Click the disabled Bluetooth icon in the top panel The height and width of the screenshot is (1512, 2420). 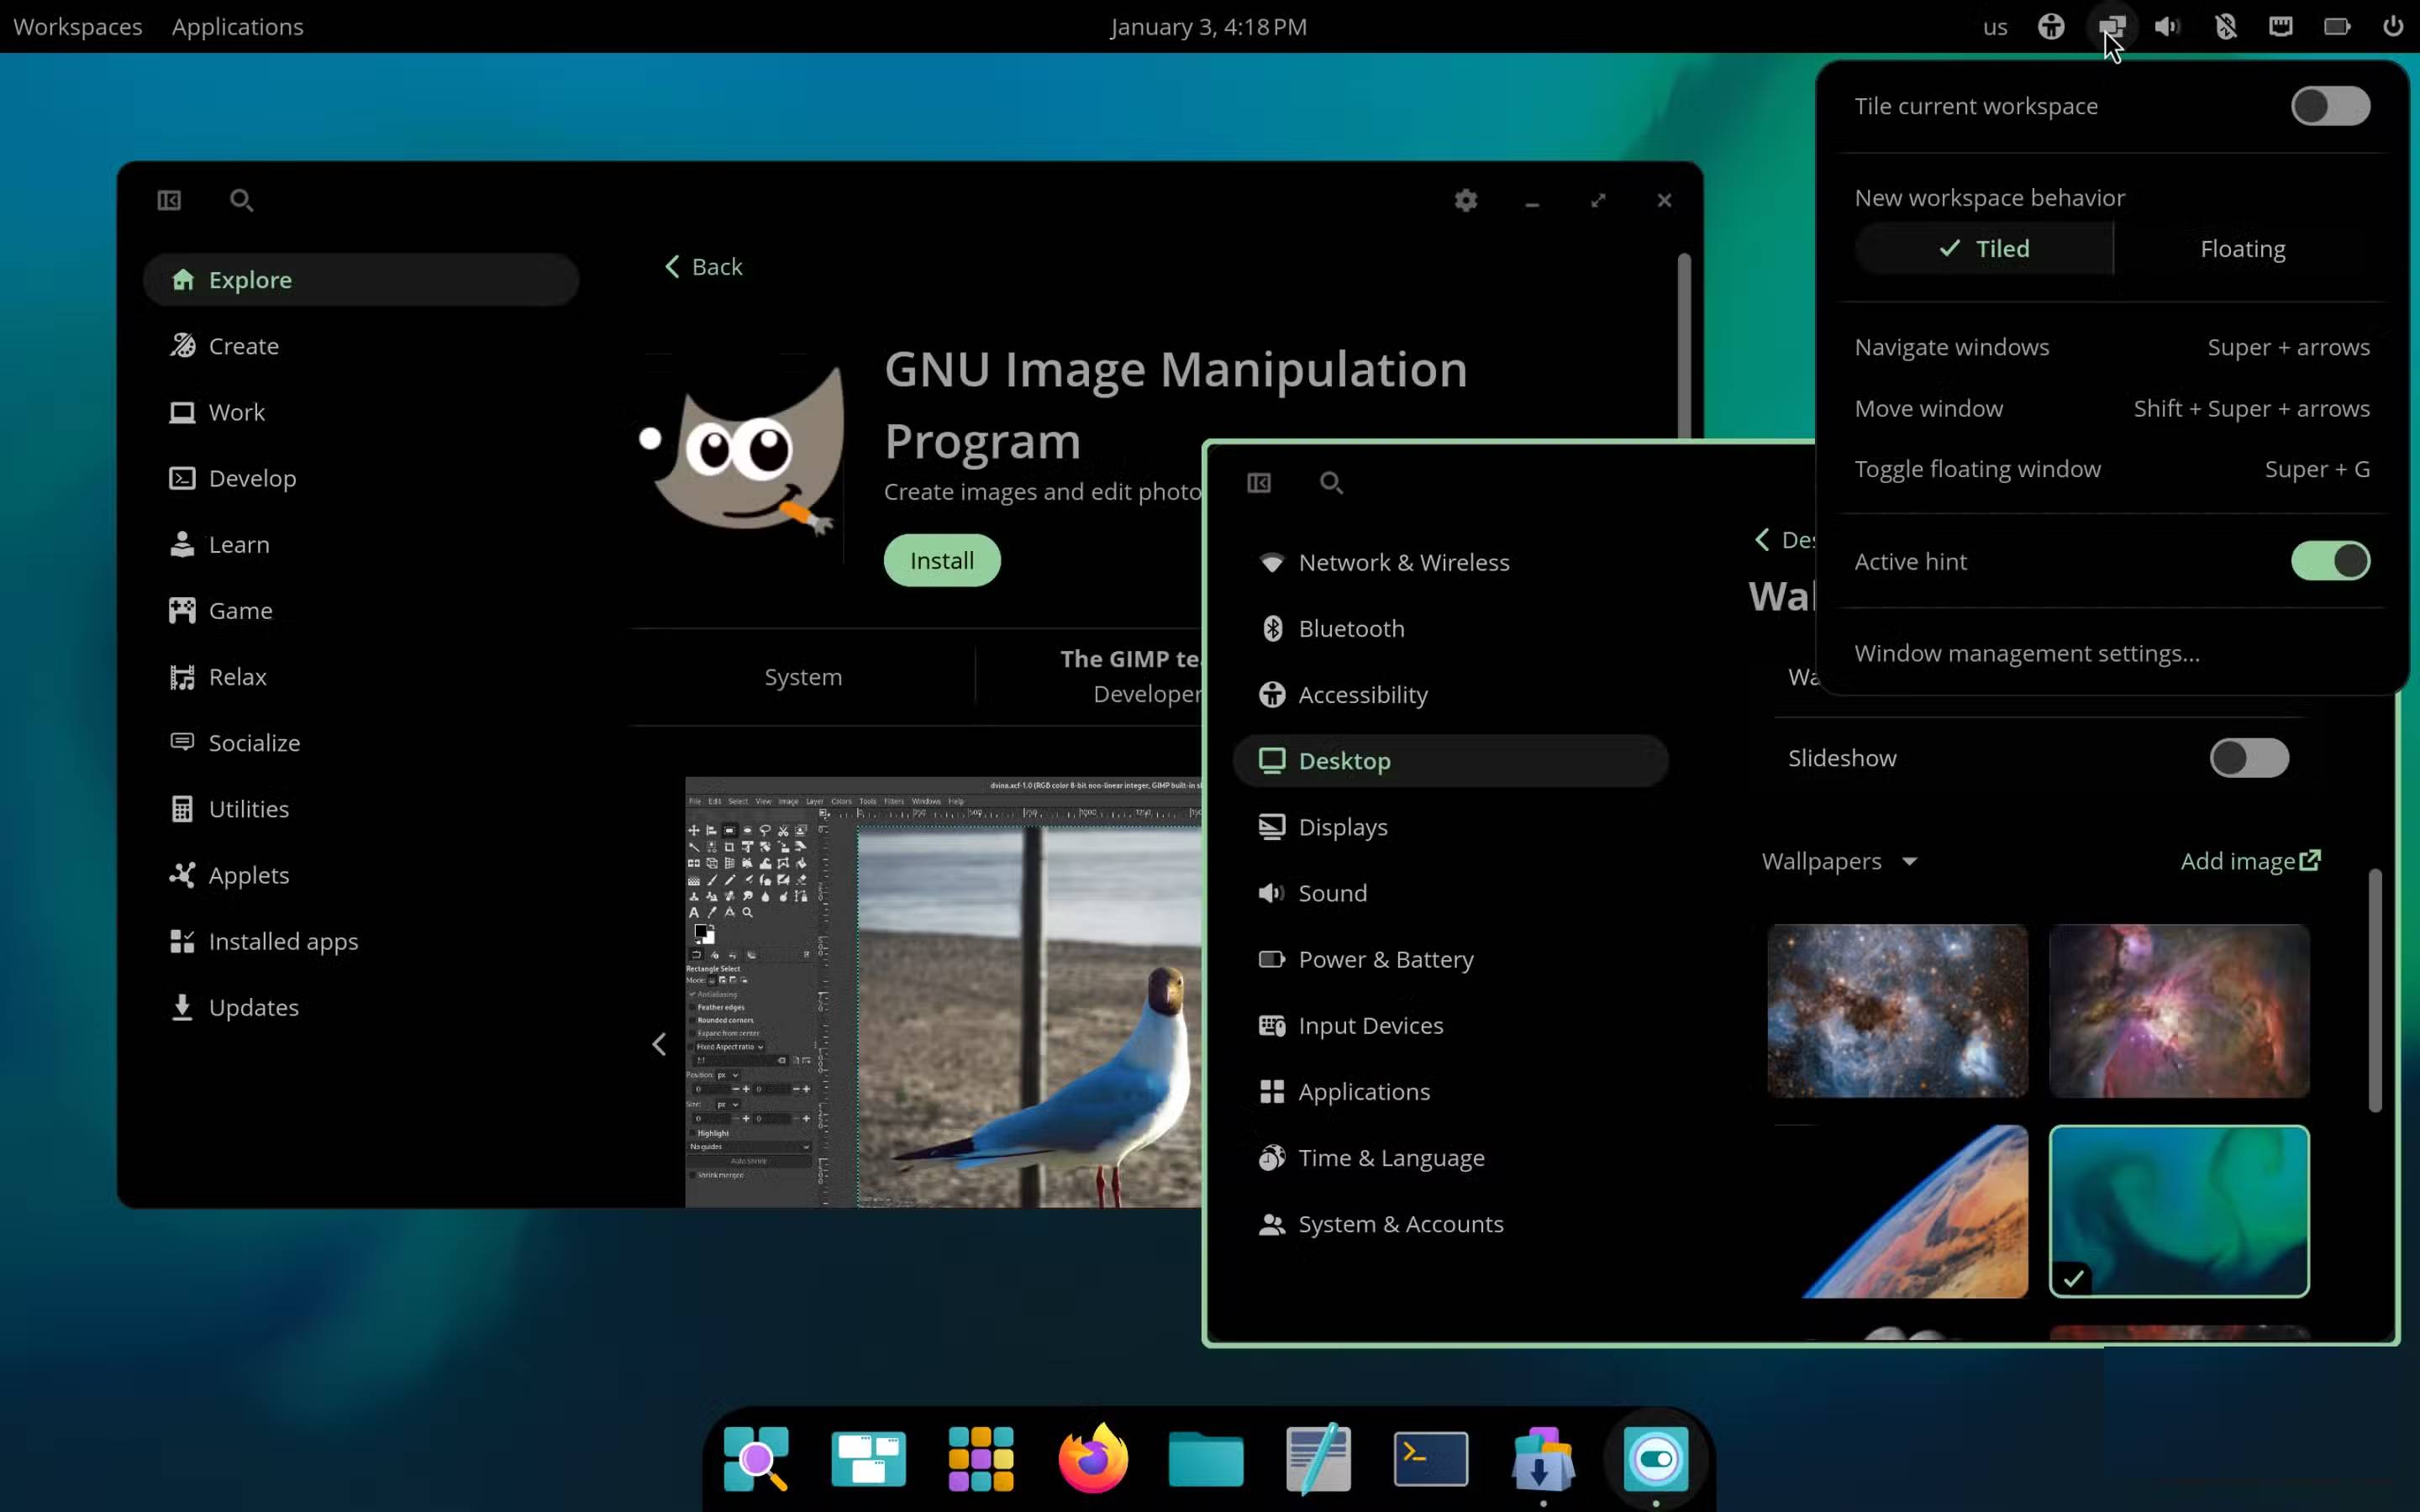pos(2225,26)
